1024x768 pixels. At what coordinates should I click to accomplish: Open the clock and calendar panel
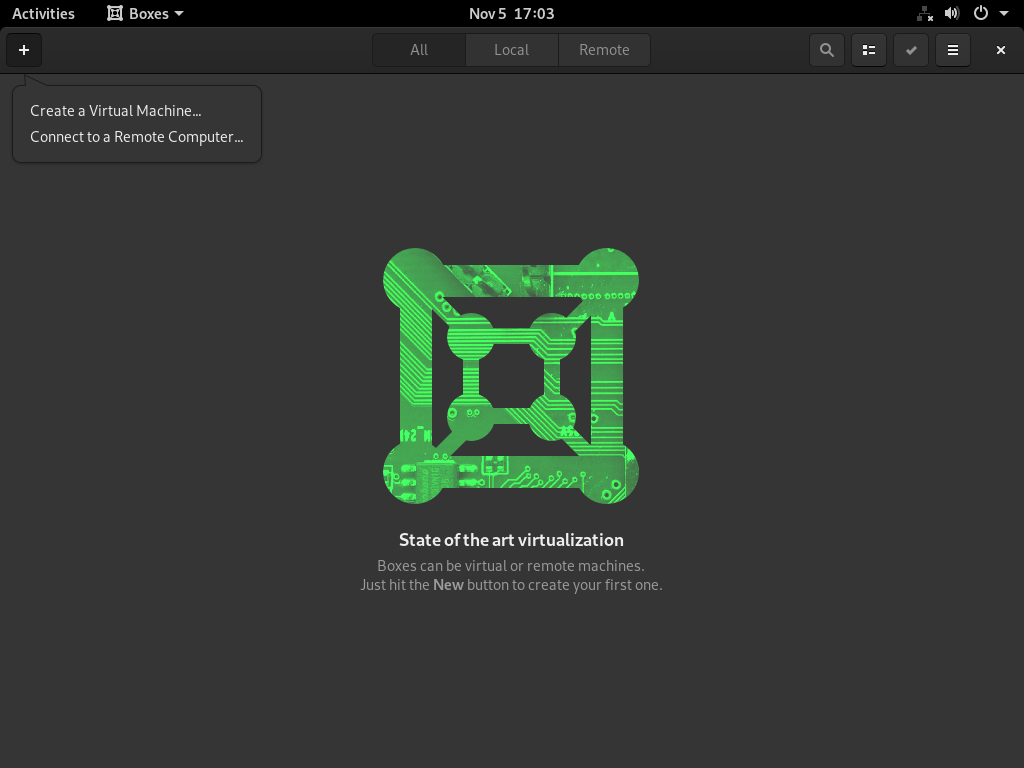(511, 14)
